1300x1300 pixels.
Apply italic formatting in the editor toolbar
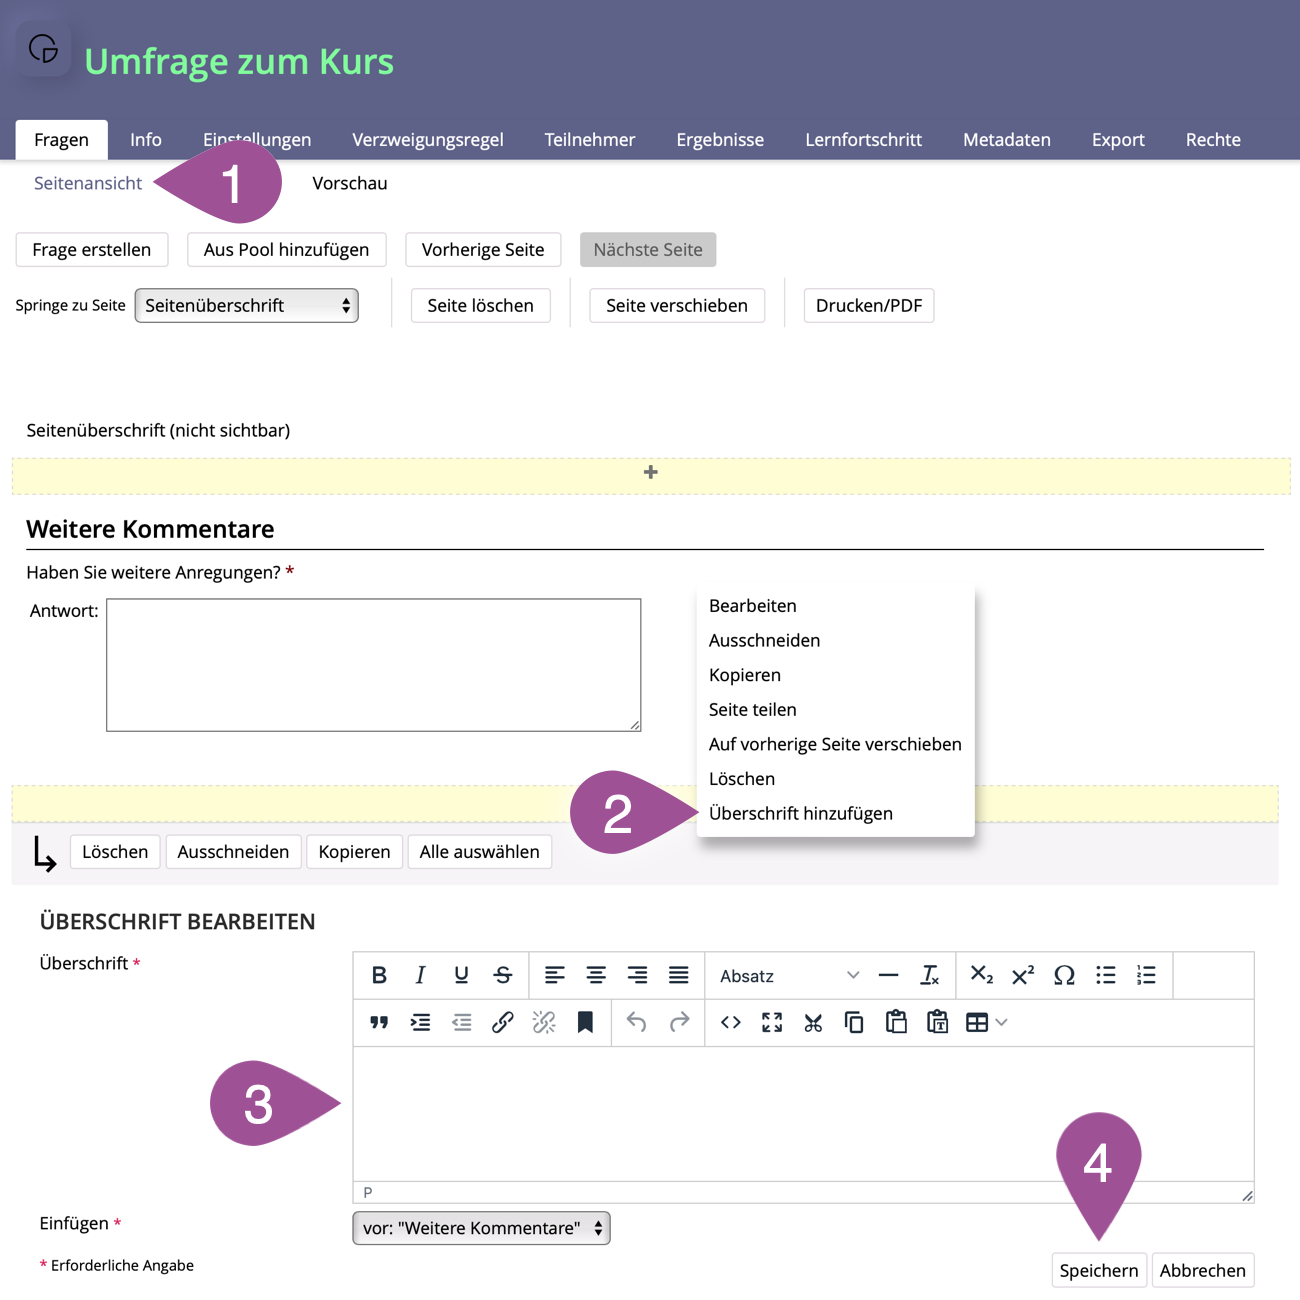[x=420, y=975]
